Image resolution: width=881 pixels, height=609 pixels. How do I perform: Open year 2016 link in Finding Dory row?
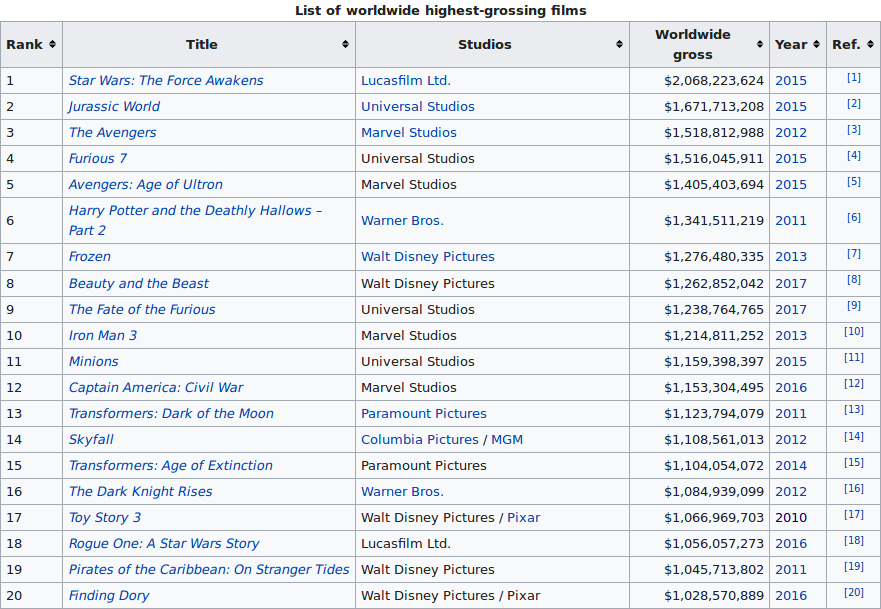pos(791,595)
